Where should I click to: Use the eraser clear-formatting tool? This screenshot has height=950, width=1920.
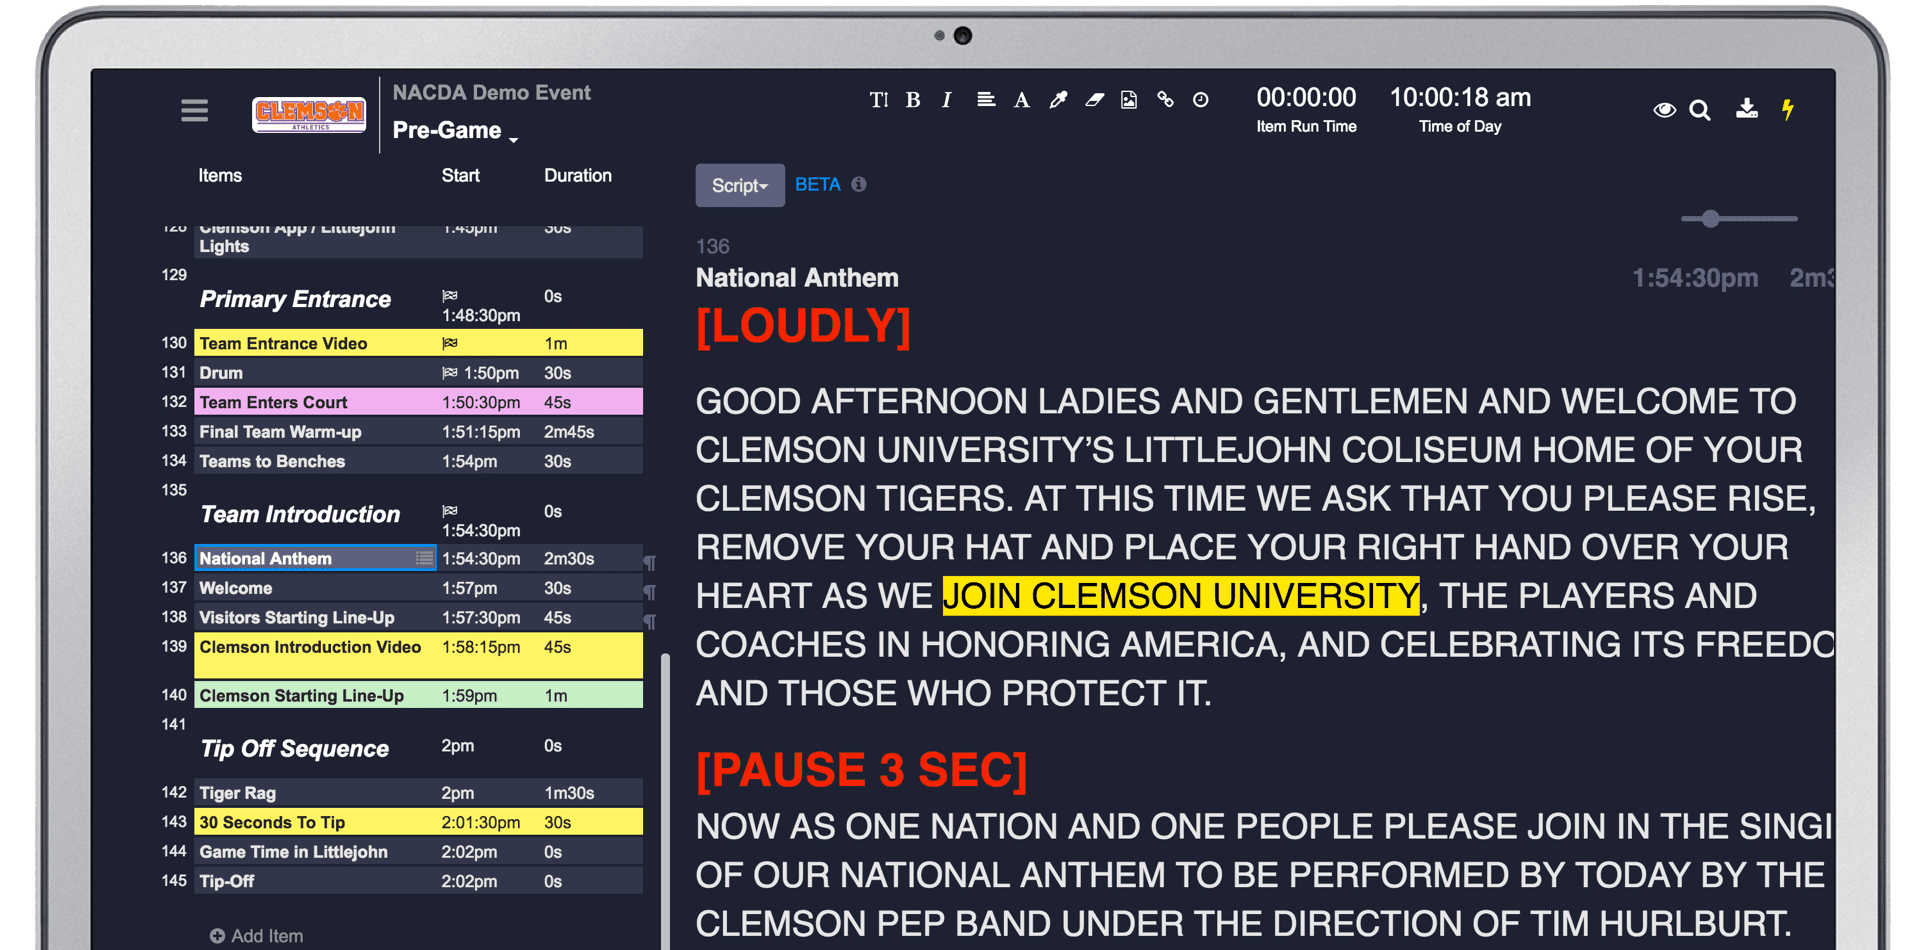[1095, 100]
